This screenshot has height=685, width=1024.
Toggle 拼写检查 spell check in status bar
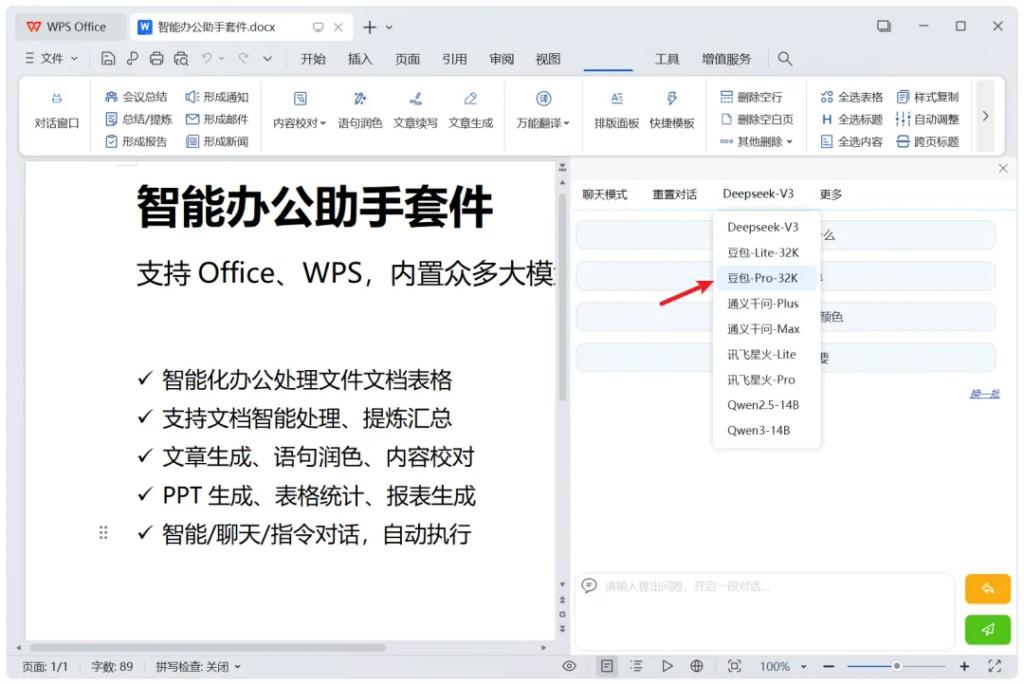tap(198, 666)
